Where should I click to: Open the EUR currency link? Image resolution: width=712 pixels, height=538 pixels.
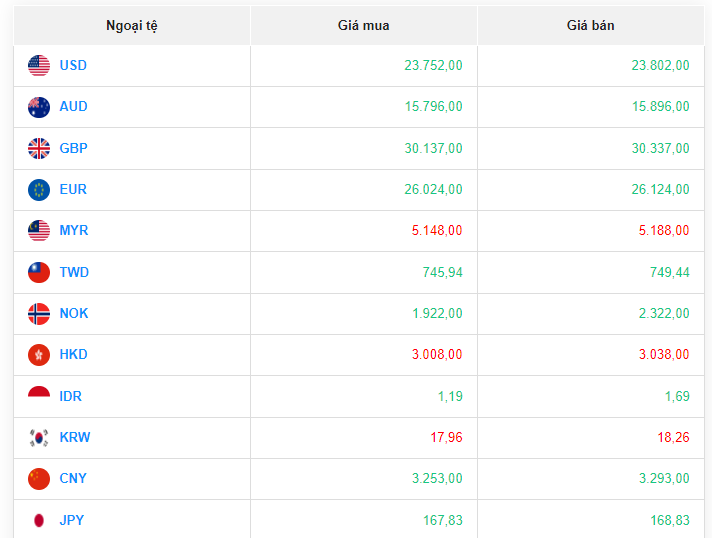tap(73, 190)
